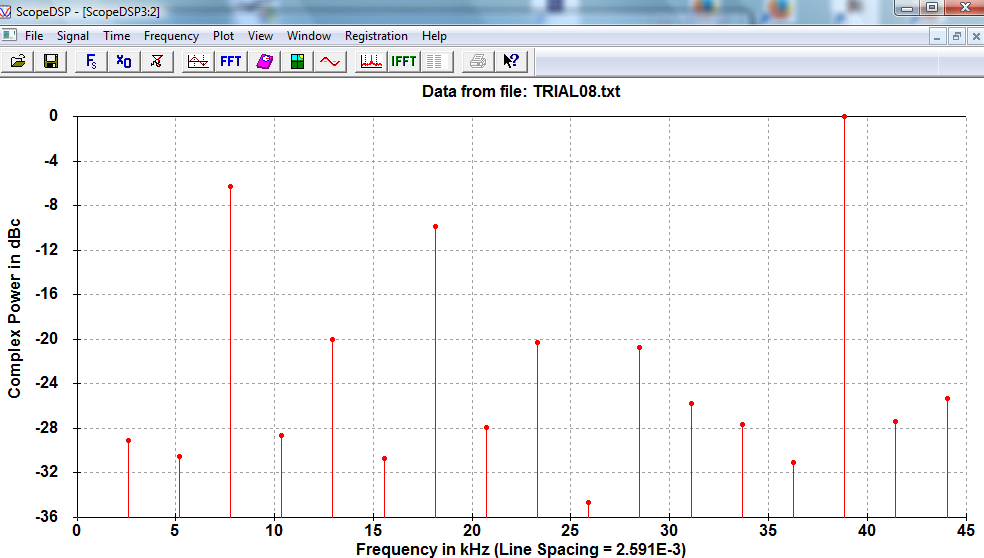Open the Registration menu
The width and height of the screenshot is (984, 558).
tap(376, 36)
